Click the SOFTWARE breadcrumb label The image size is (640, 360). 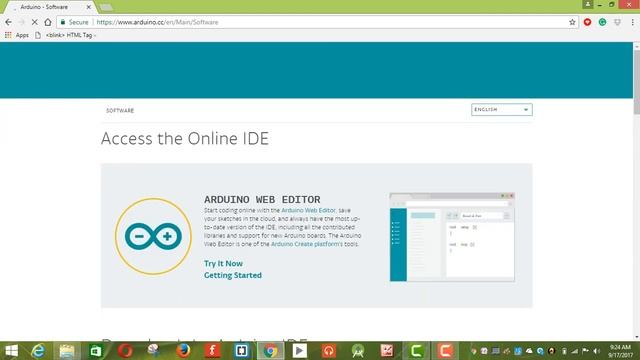coord(120,110)
